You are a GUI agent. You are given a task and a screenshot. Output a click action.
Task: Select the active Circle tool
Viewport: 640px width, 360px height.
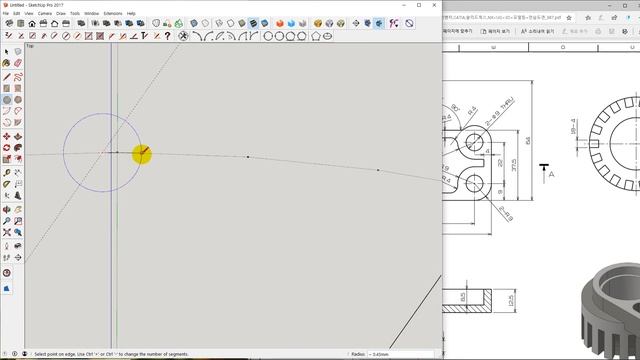pos(7,100)
